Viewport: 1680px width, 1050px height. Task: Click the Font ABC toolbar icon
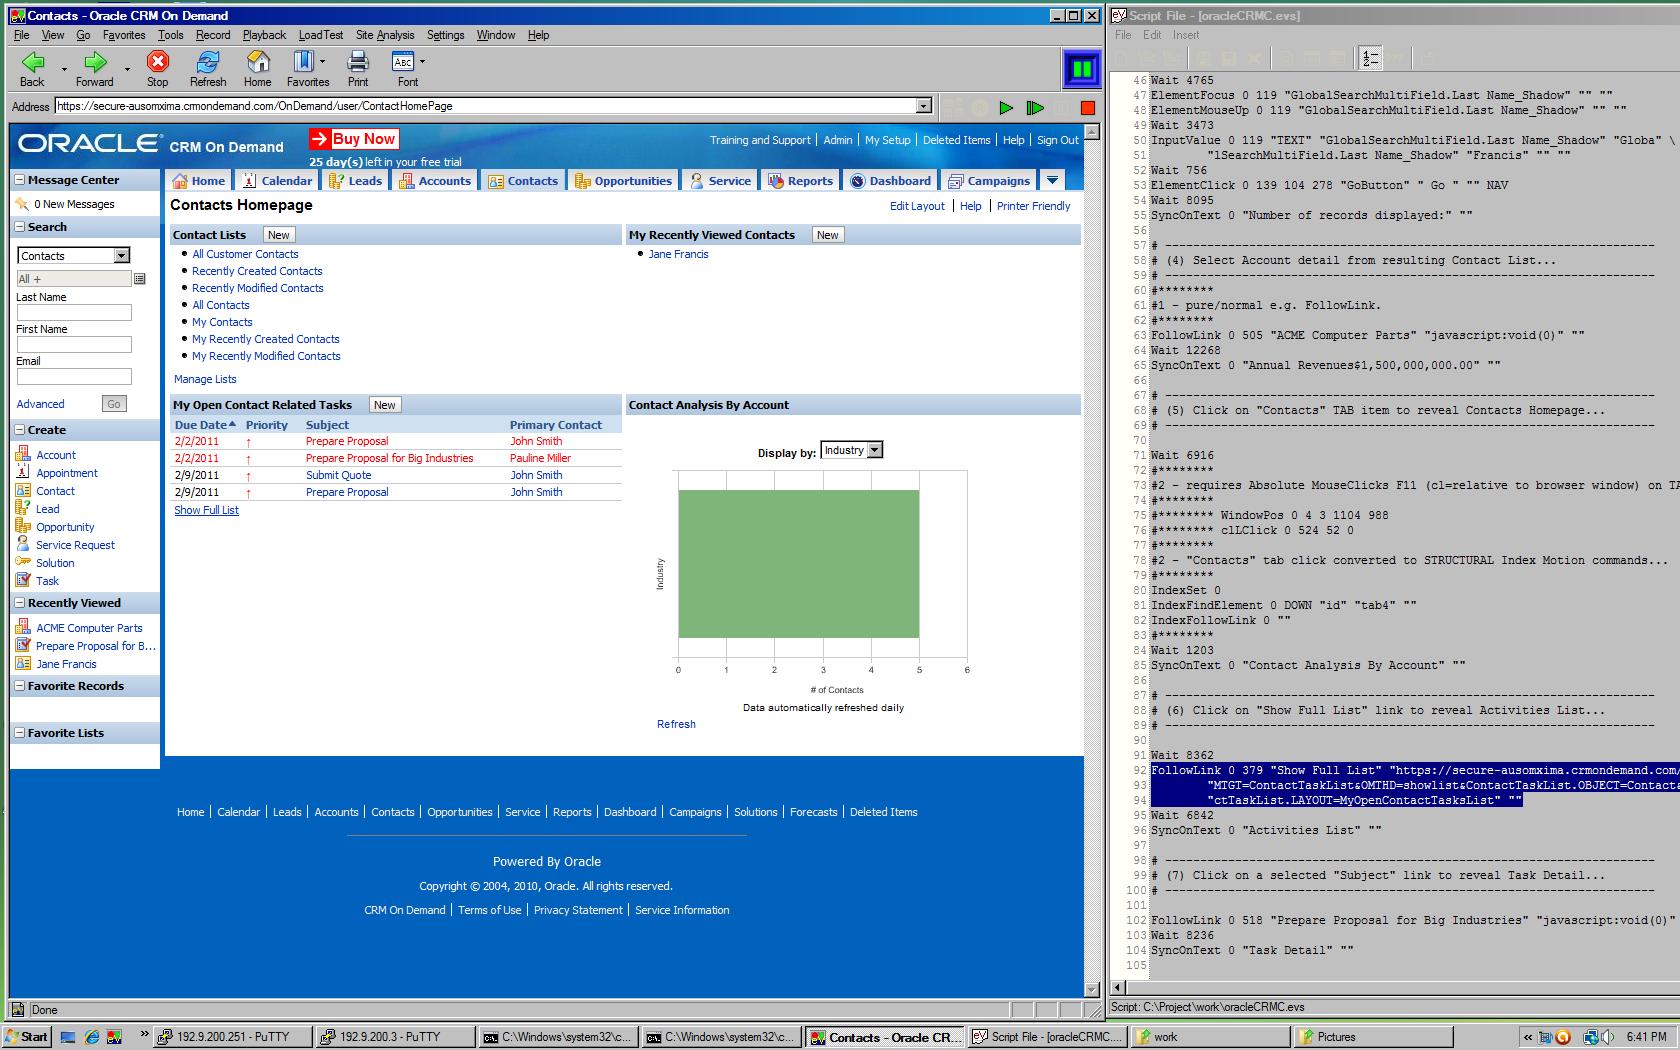point(403,62)
